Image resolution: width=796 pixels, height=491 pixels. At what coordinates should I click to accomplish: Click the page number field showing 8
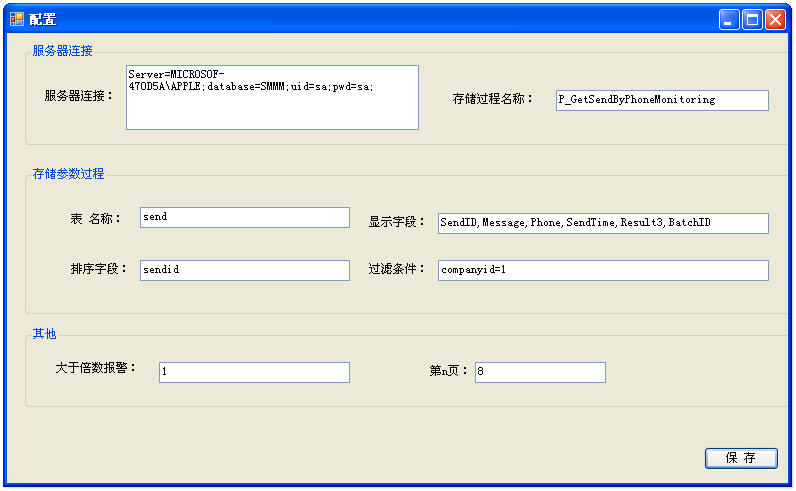tap(540, 372)
